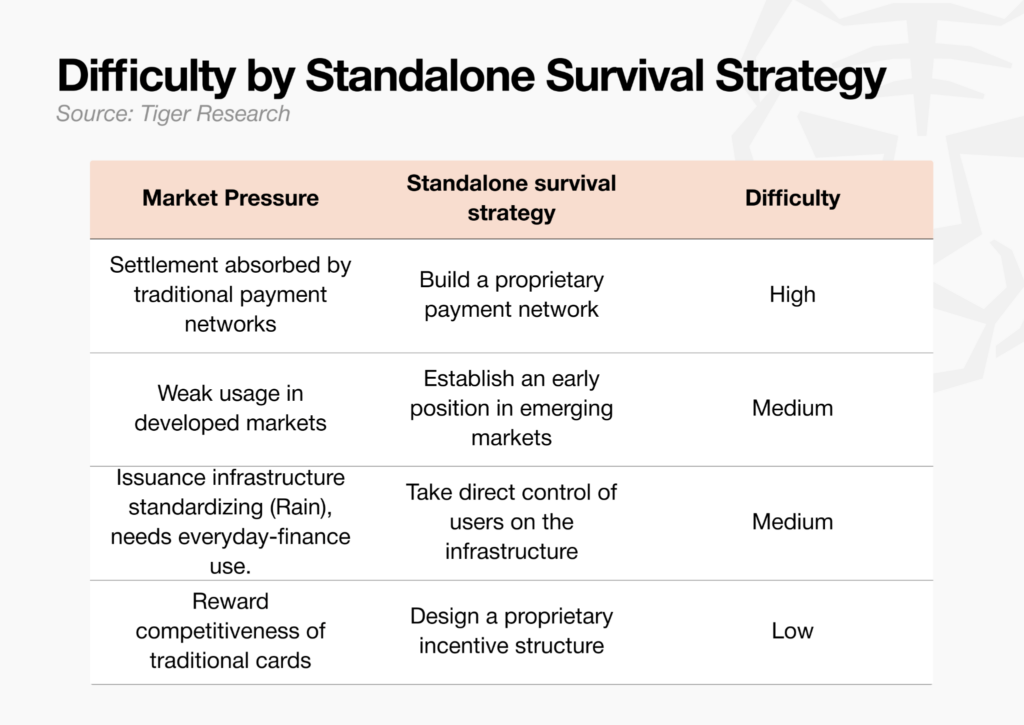Screen dimensions: 1024x725
Task: Click the 'Difficulty by Standalone Survival Strategy' title
Action: [x=471, y=77]
